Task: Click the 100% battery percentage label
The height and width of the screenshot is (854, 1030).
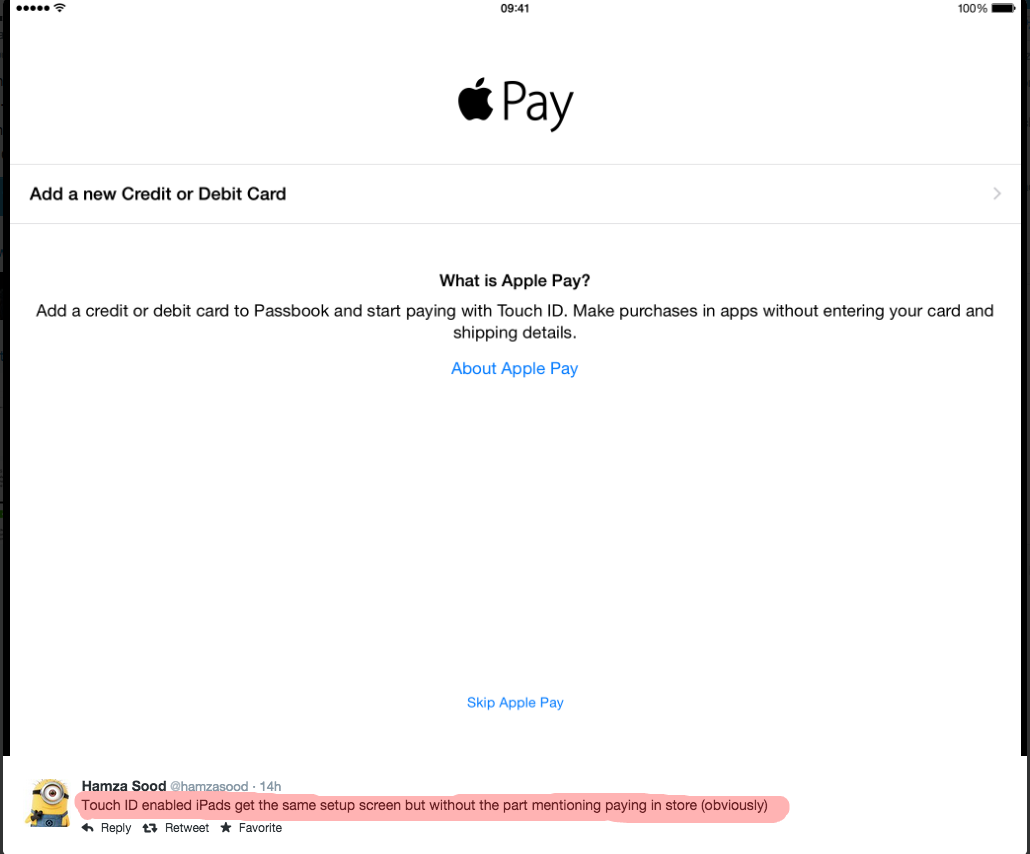Action: coord(972,8)
